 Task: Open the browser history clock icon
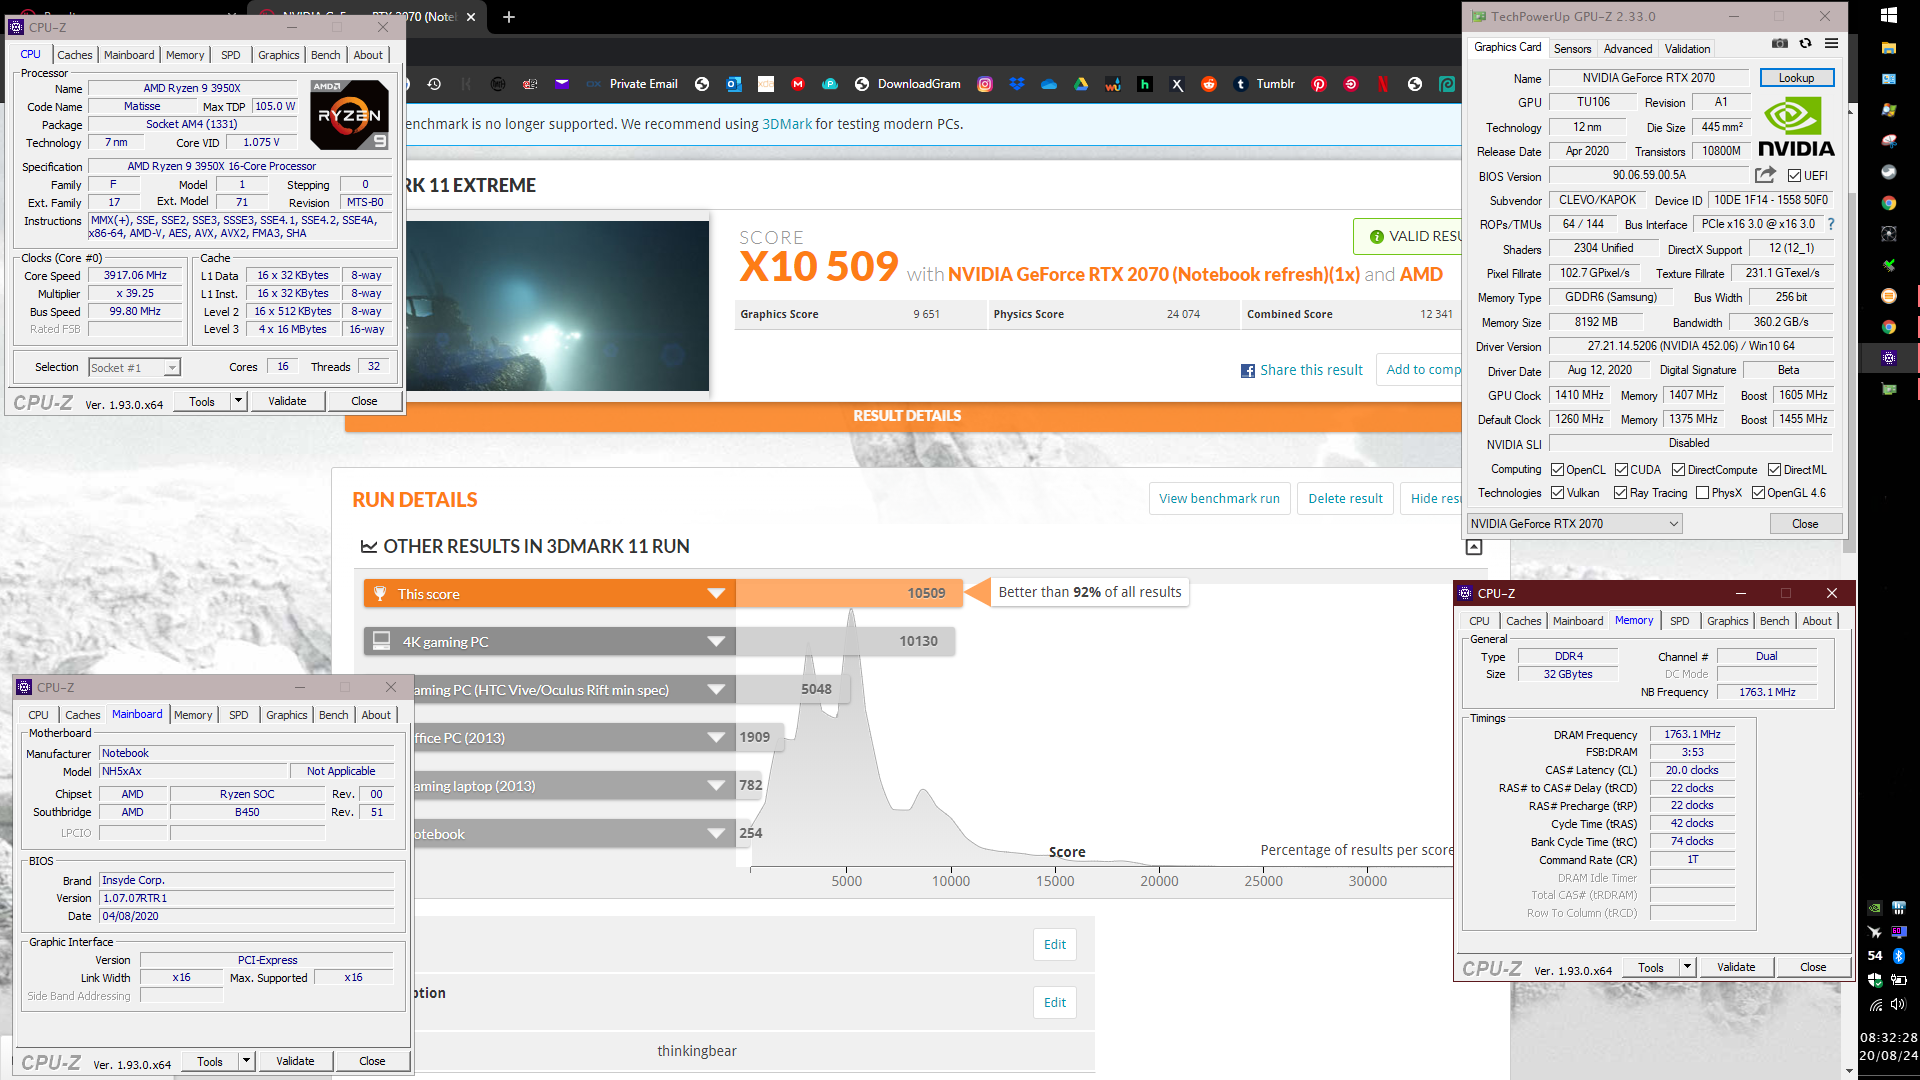tap(434, 84)
